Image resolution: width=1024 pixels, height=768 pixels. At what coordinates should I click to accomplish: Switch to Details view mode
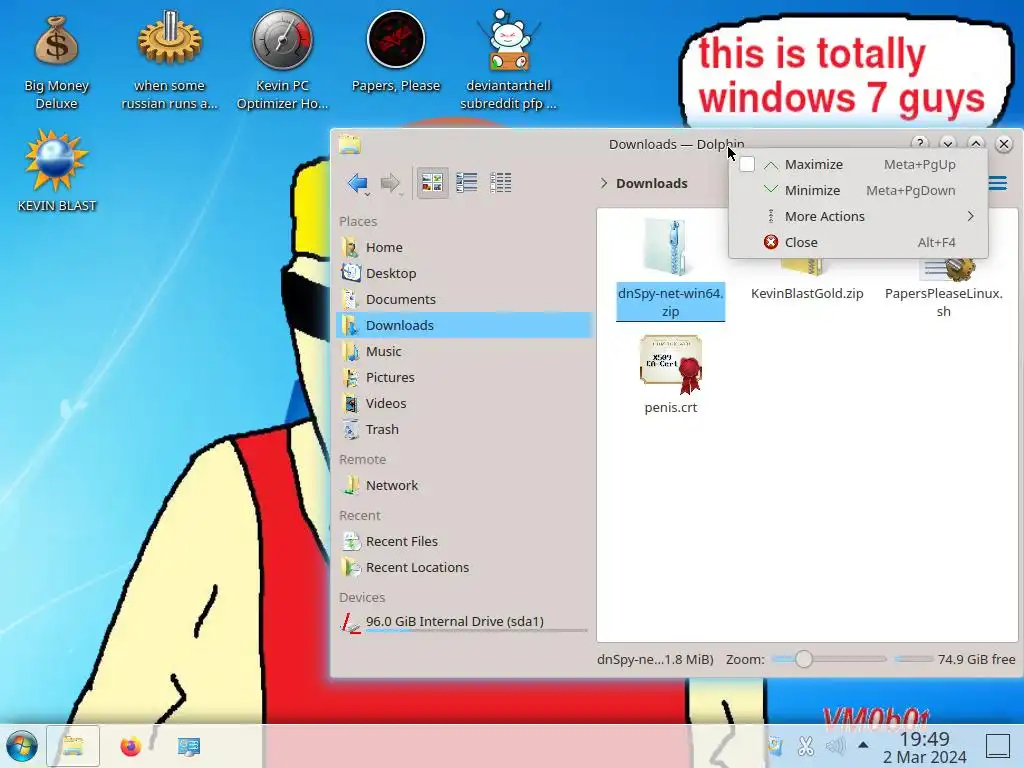point(500,183)
